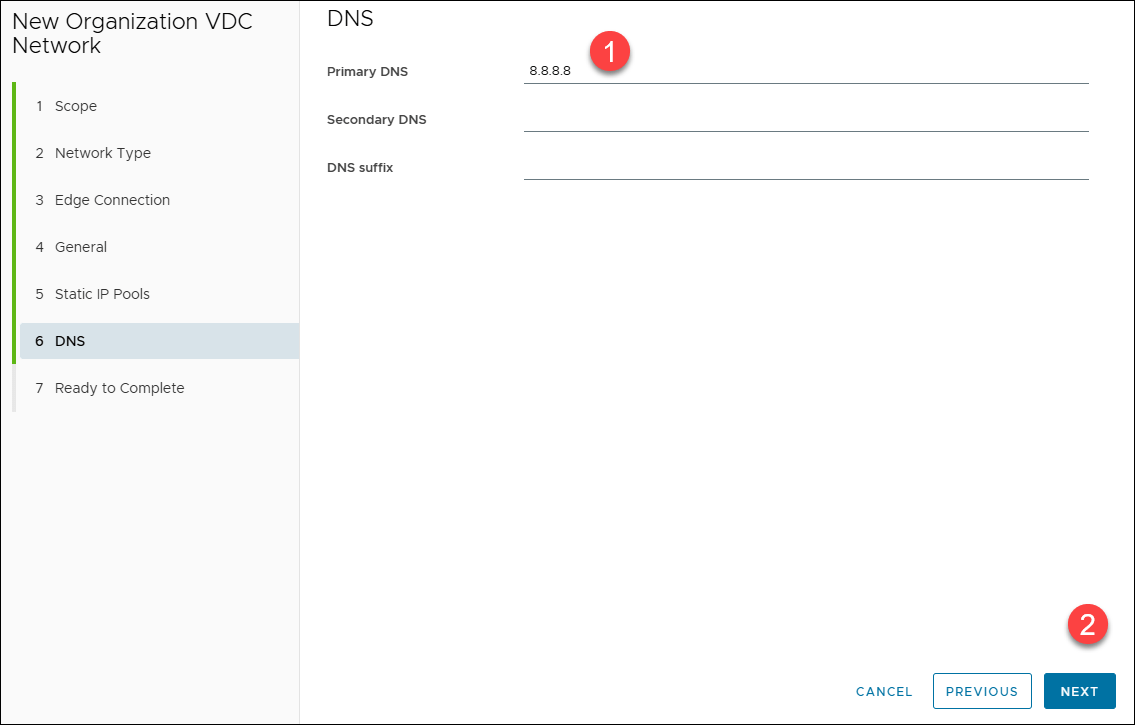Screen dimensions: 1135x725
Task: Focus the Secondary DNS input field
Action: pos(805,120)
